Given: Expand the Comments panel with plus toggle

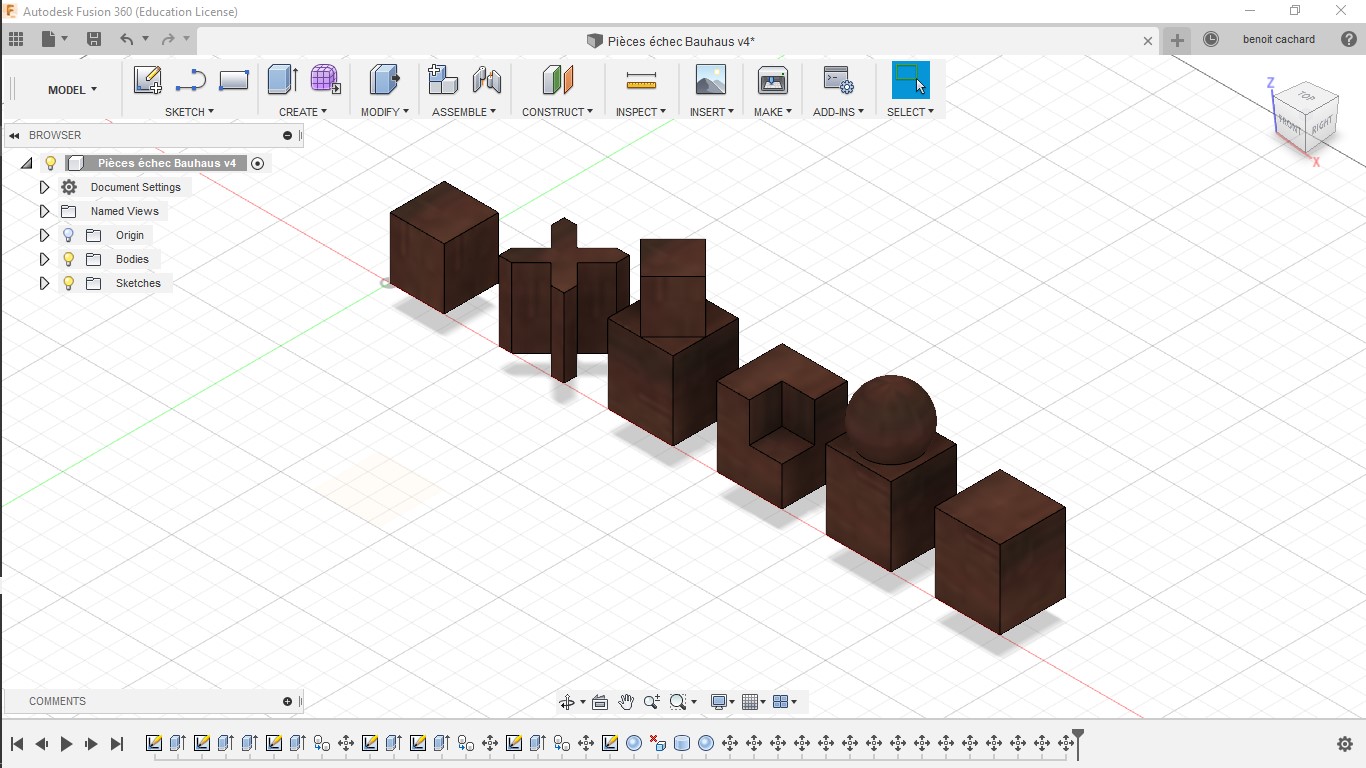Looking at the screenshot, I should coord(287,701).
